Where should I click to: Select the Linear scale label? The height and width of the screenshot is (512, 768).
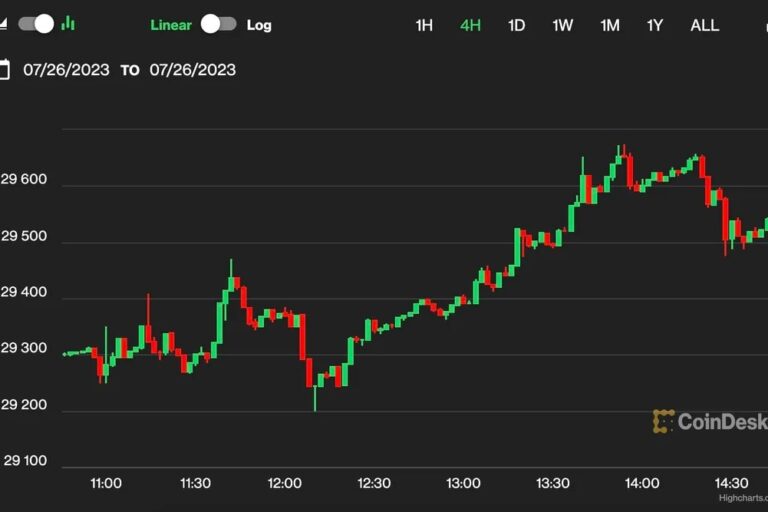pos(170,25)
